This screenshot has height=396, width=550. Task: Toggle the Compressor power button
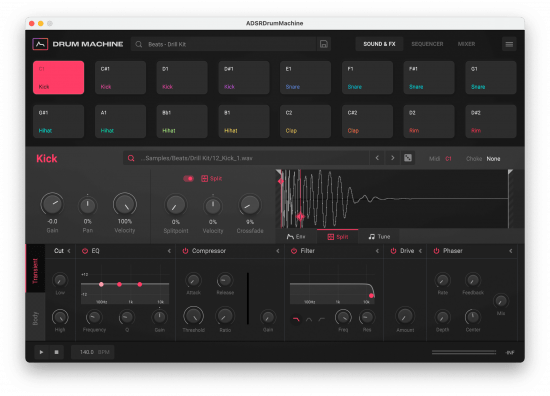[185, 251]
